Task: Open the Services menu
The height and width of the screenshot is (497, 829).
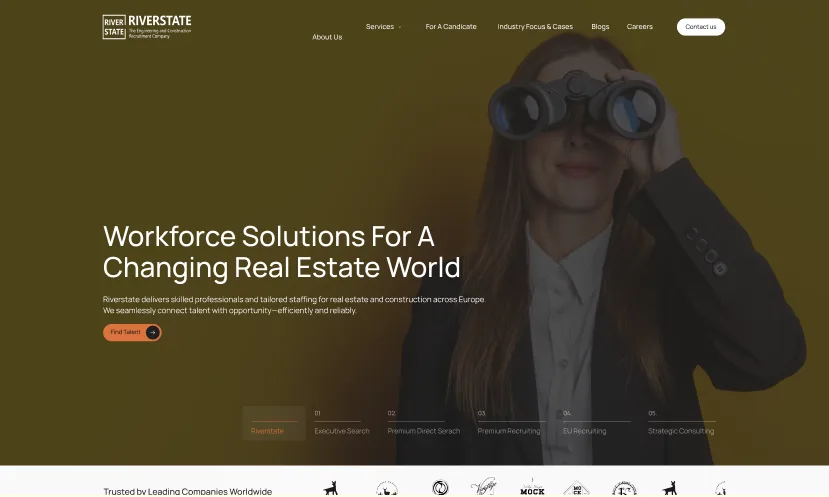Action: tap(380, 26)
